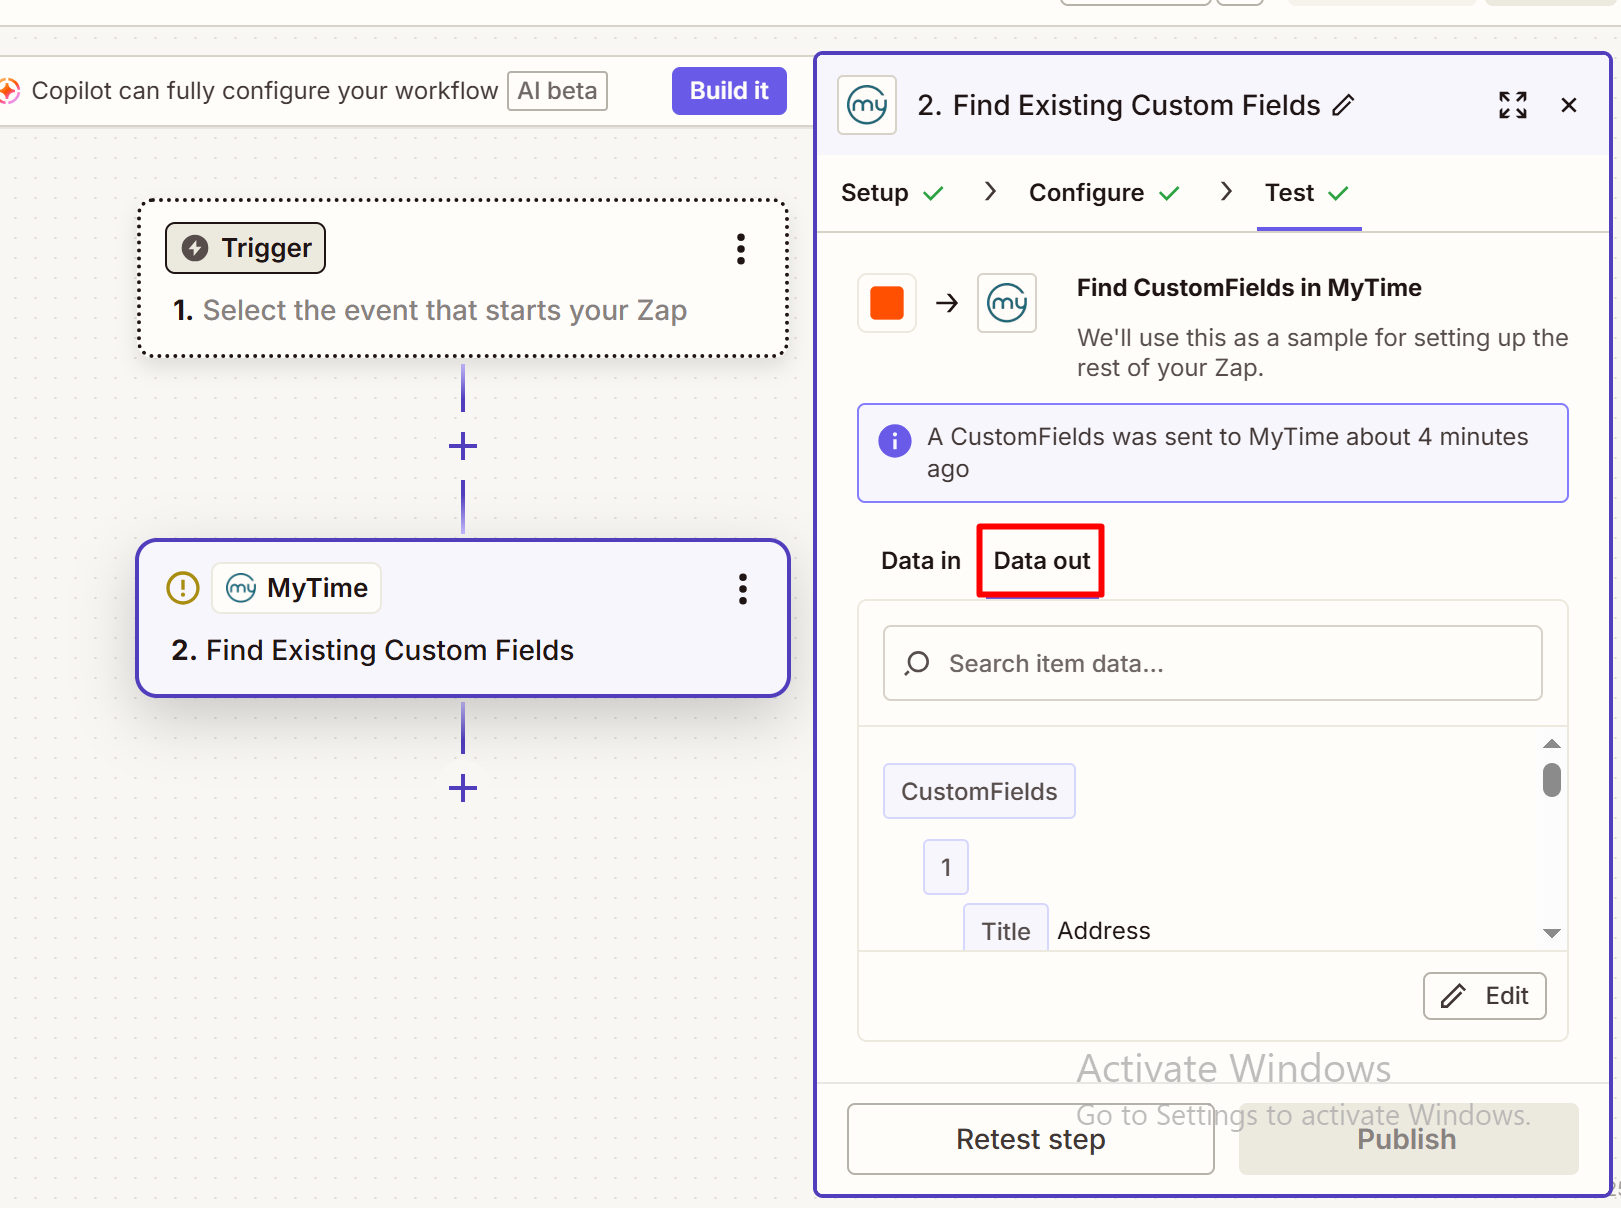Open the MyTime step three-dot menu

click(743, 589)
